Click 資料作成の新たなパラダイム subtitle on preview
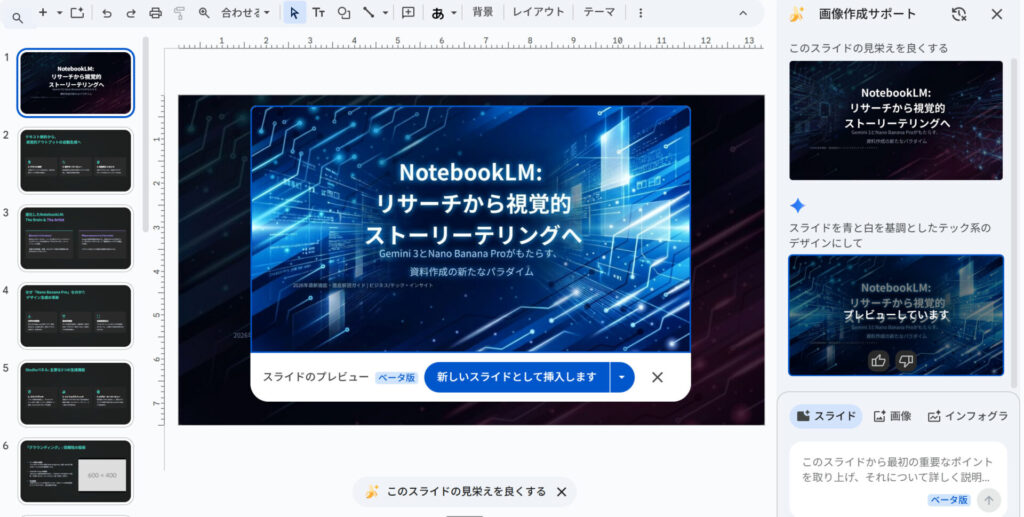This screenshot has height=517, width=1024. pos(472,271)
